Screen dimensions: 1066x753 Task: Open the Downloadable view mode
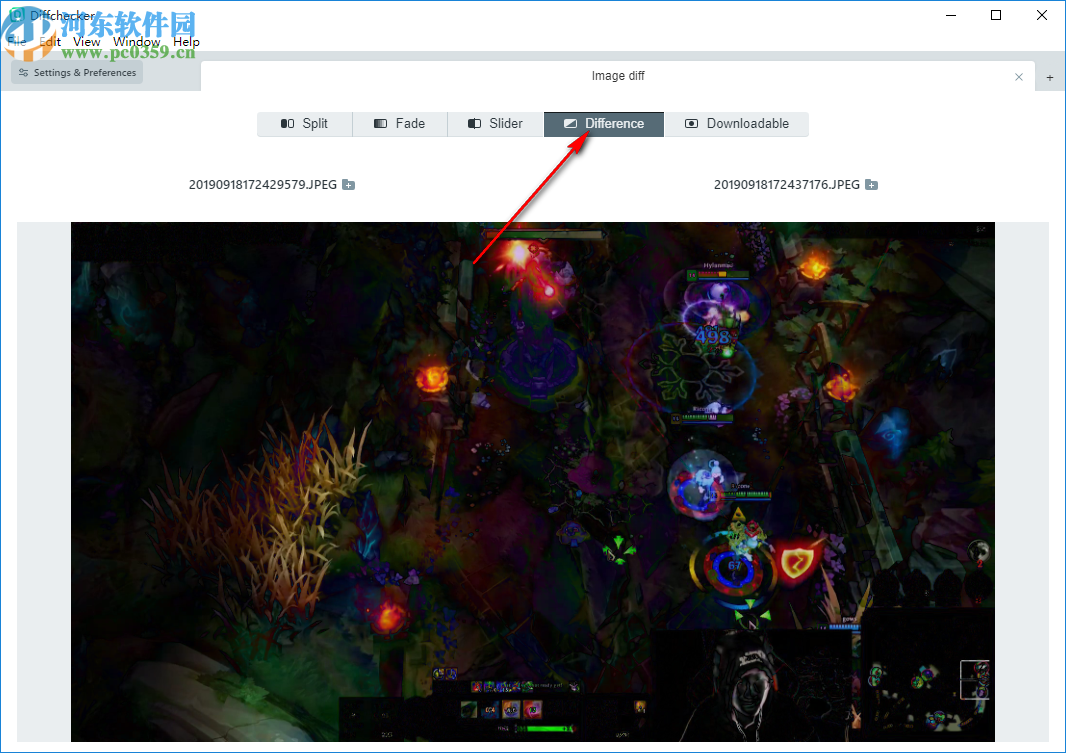(x=737, y=124)
